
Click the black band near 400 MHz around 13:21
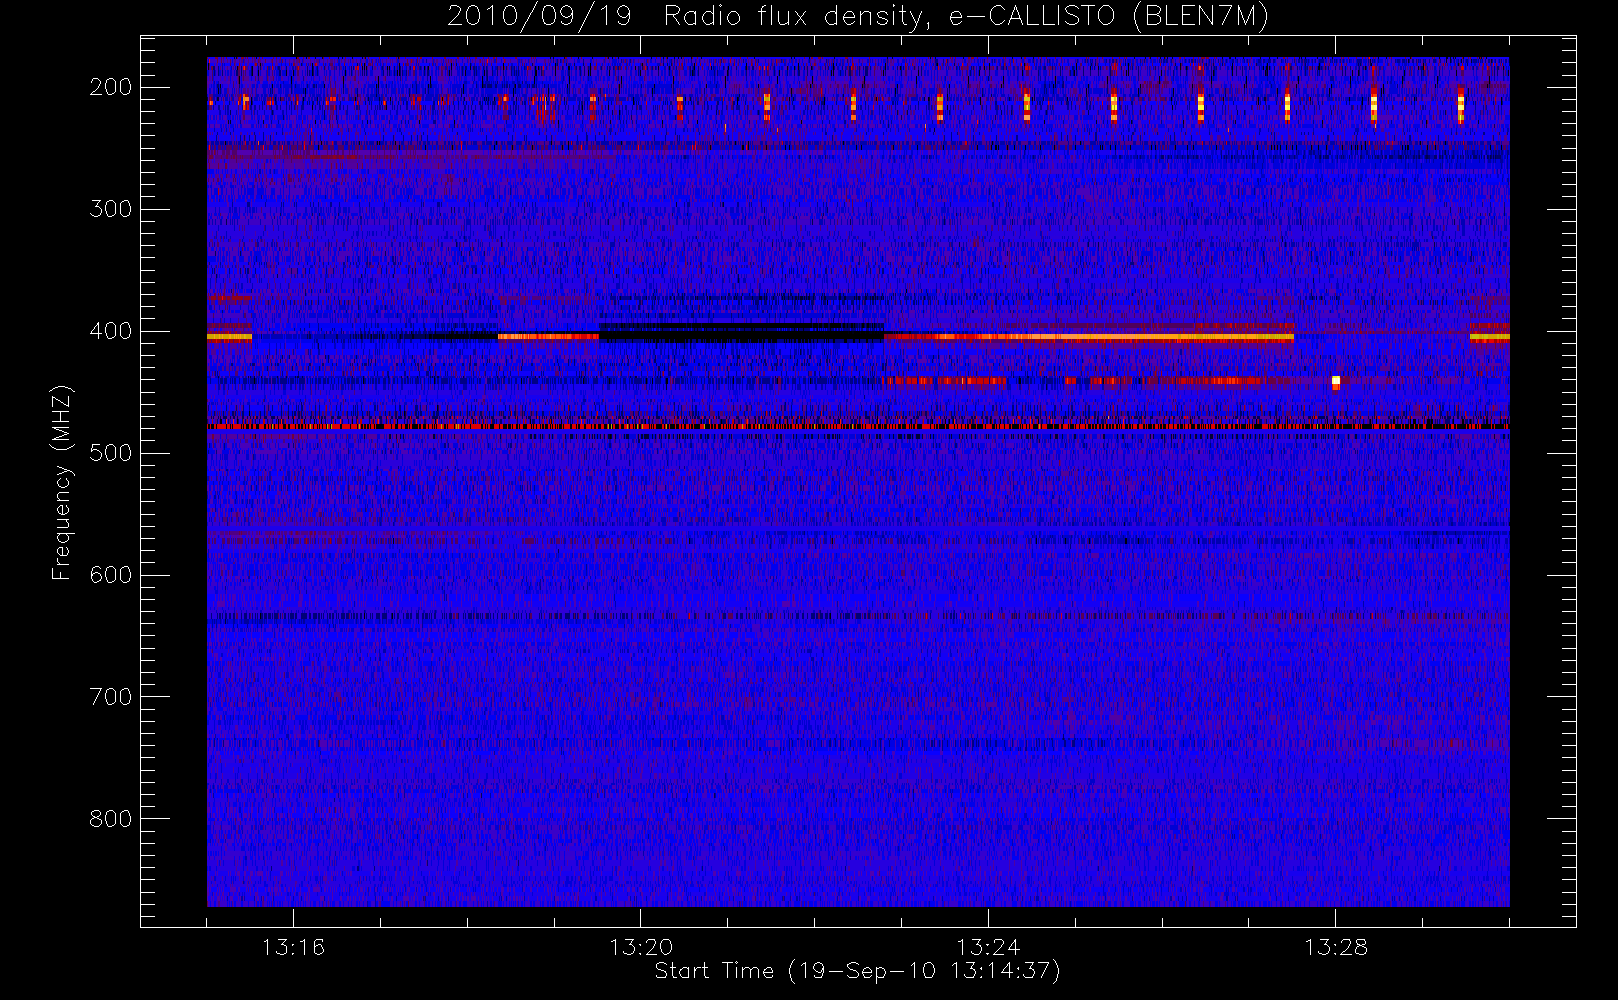[x=741, y=333]
